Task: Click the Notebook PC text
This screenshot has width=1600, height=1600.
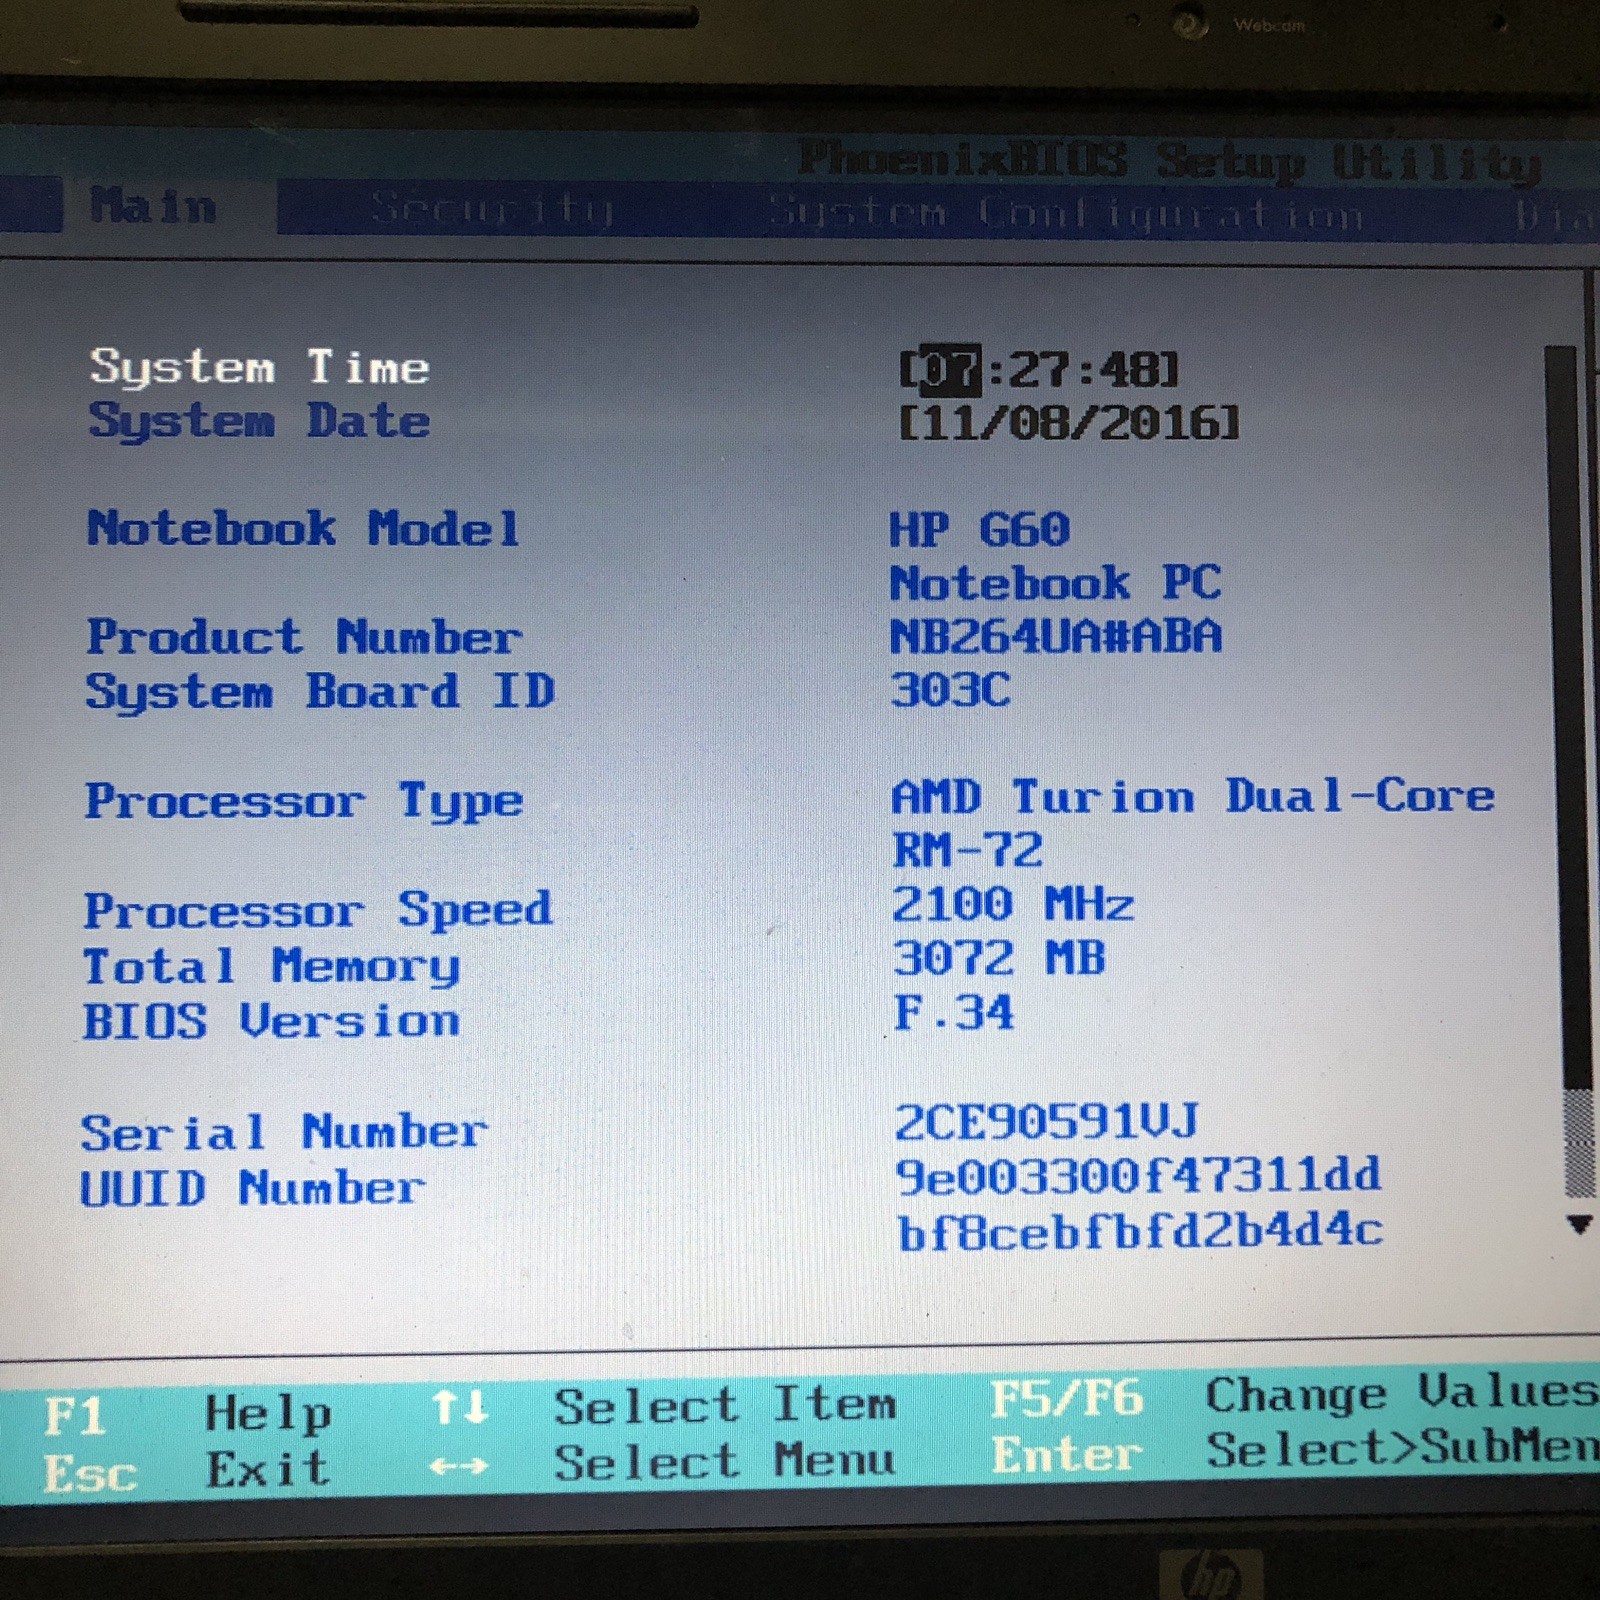Action: click(1055, 583)
